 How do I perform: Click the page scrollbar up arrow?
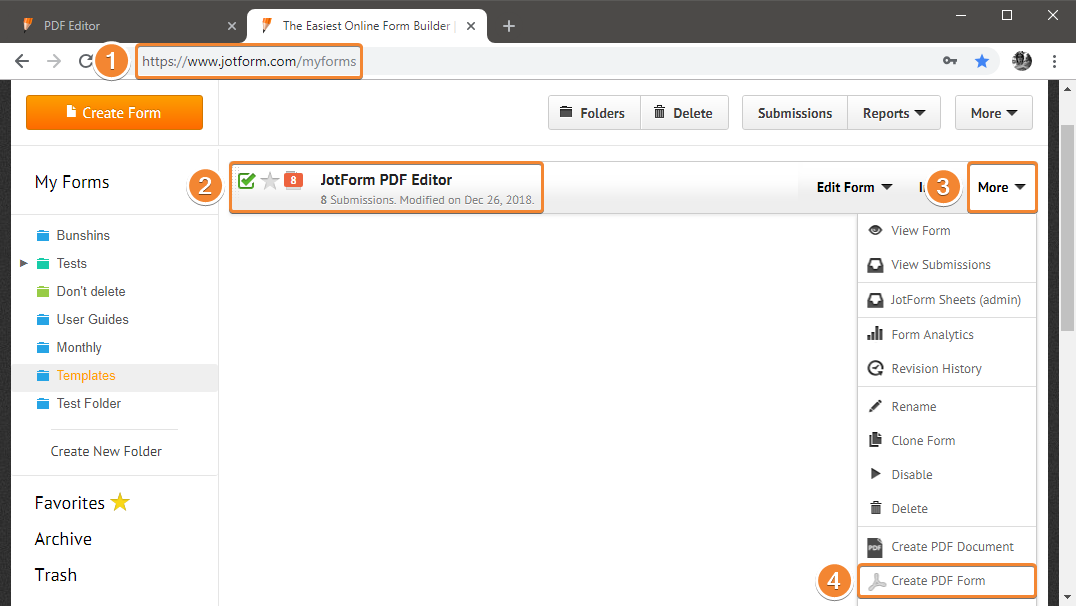click(1067, 89)
